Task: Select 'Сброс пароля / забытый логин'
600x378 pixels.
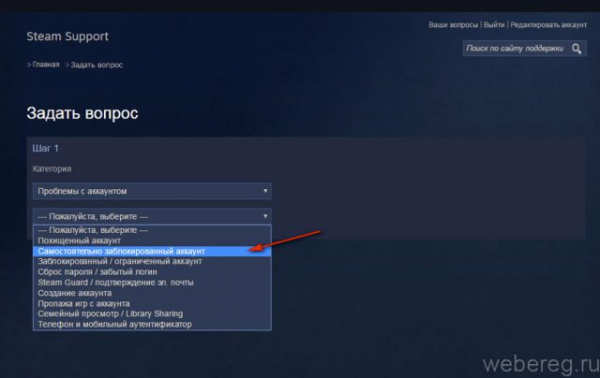Action: (152, 272)
